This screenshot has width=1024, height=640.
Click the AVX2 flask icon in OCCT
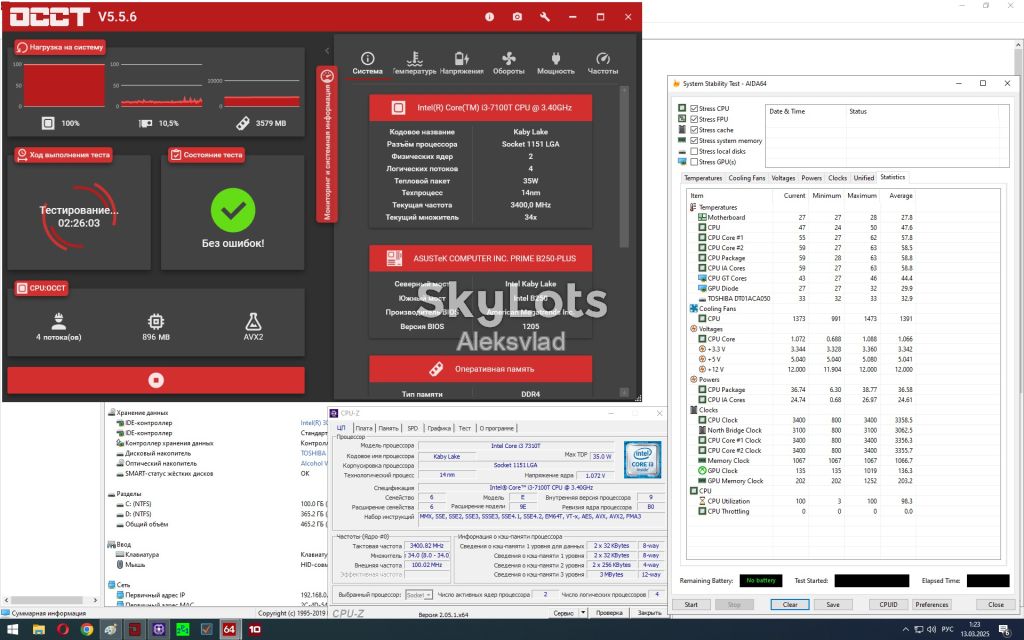253,321
